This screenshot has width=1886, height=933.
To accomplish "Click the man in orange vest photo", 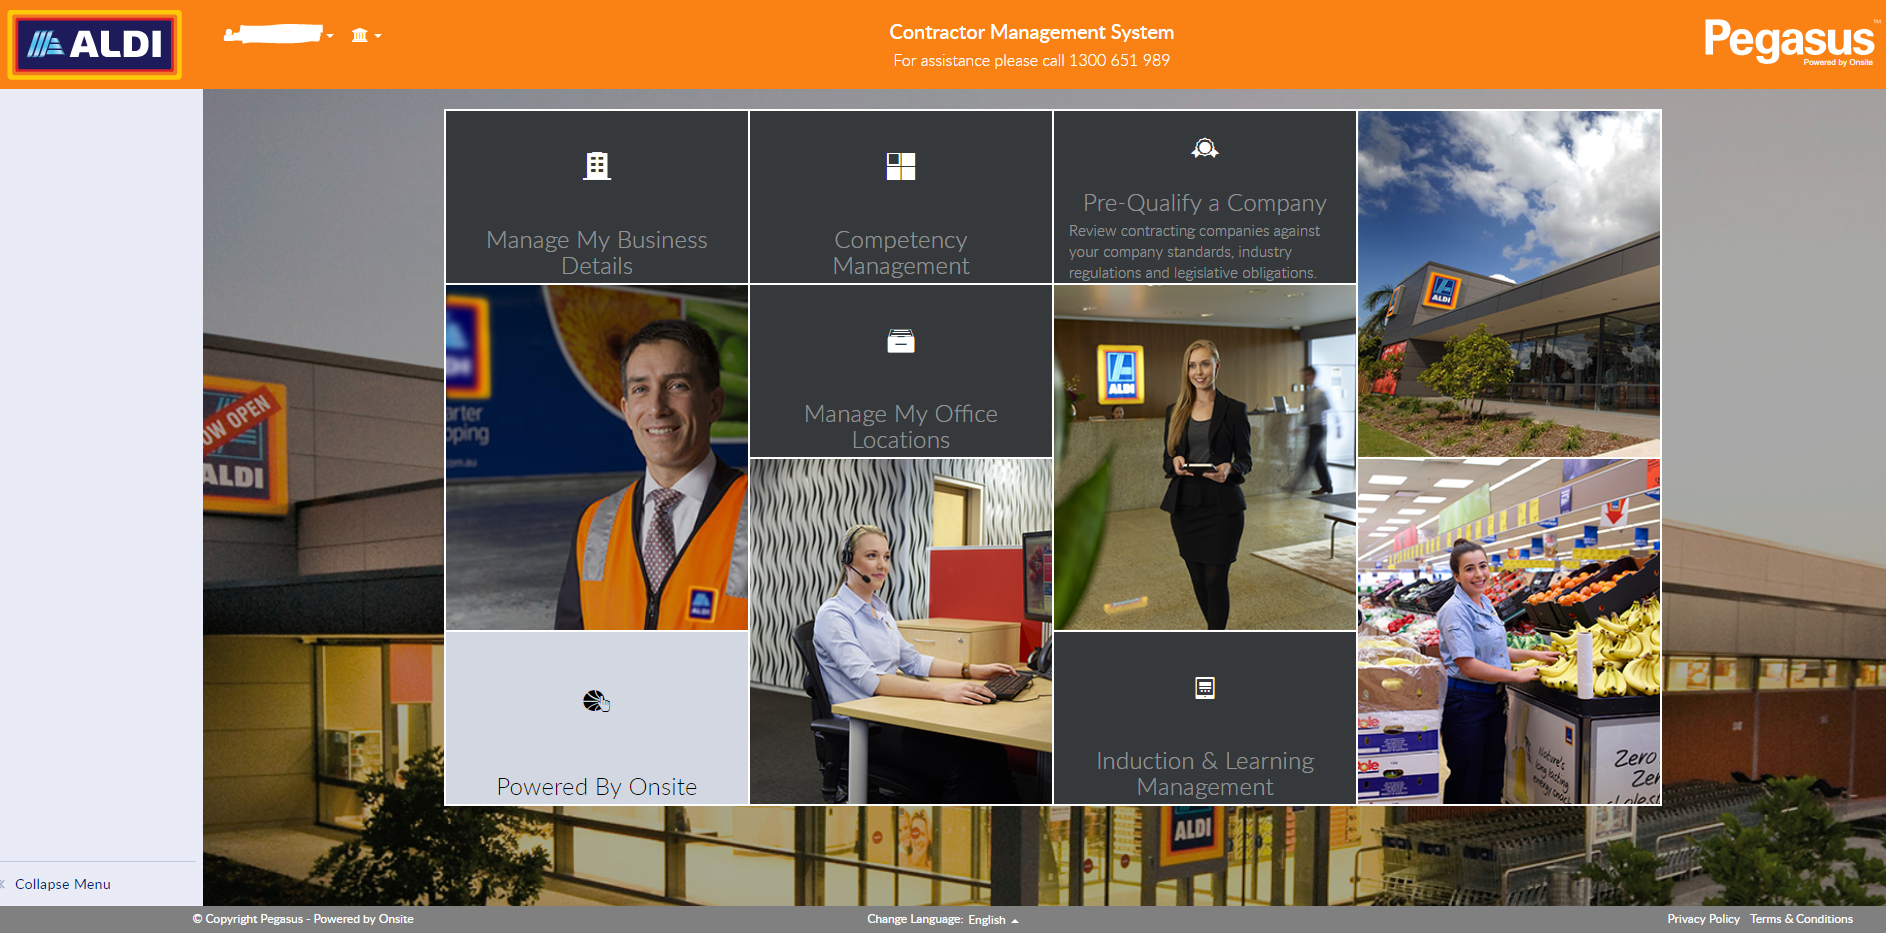I will tap(597, 458).
